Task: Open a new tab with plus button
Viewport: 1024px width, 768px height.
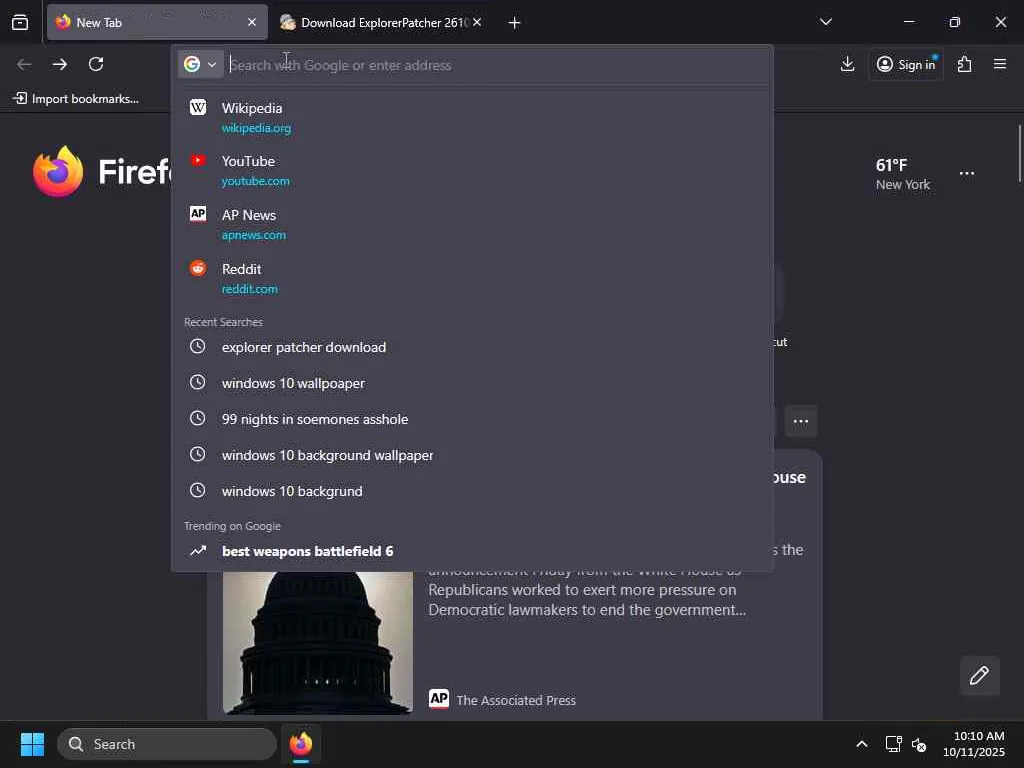Action: coord(515,23)
